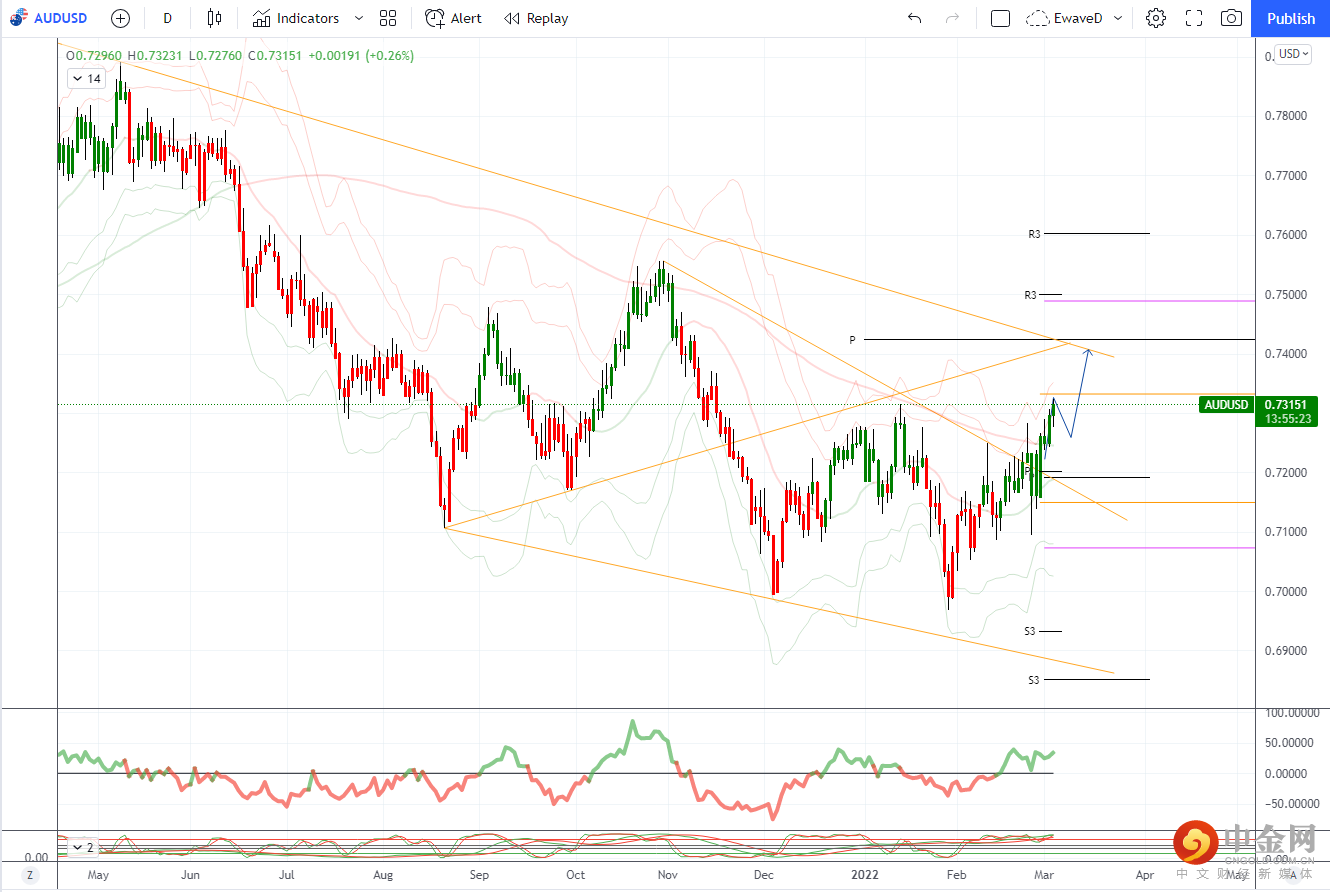This screenshot has height=892, width=1330.
Task: Open the candlestick chart type selector
Action: [214, 18]
